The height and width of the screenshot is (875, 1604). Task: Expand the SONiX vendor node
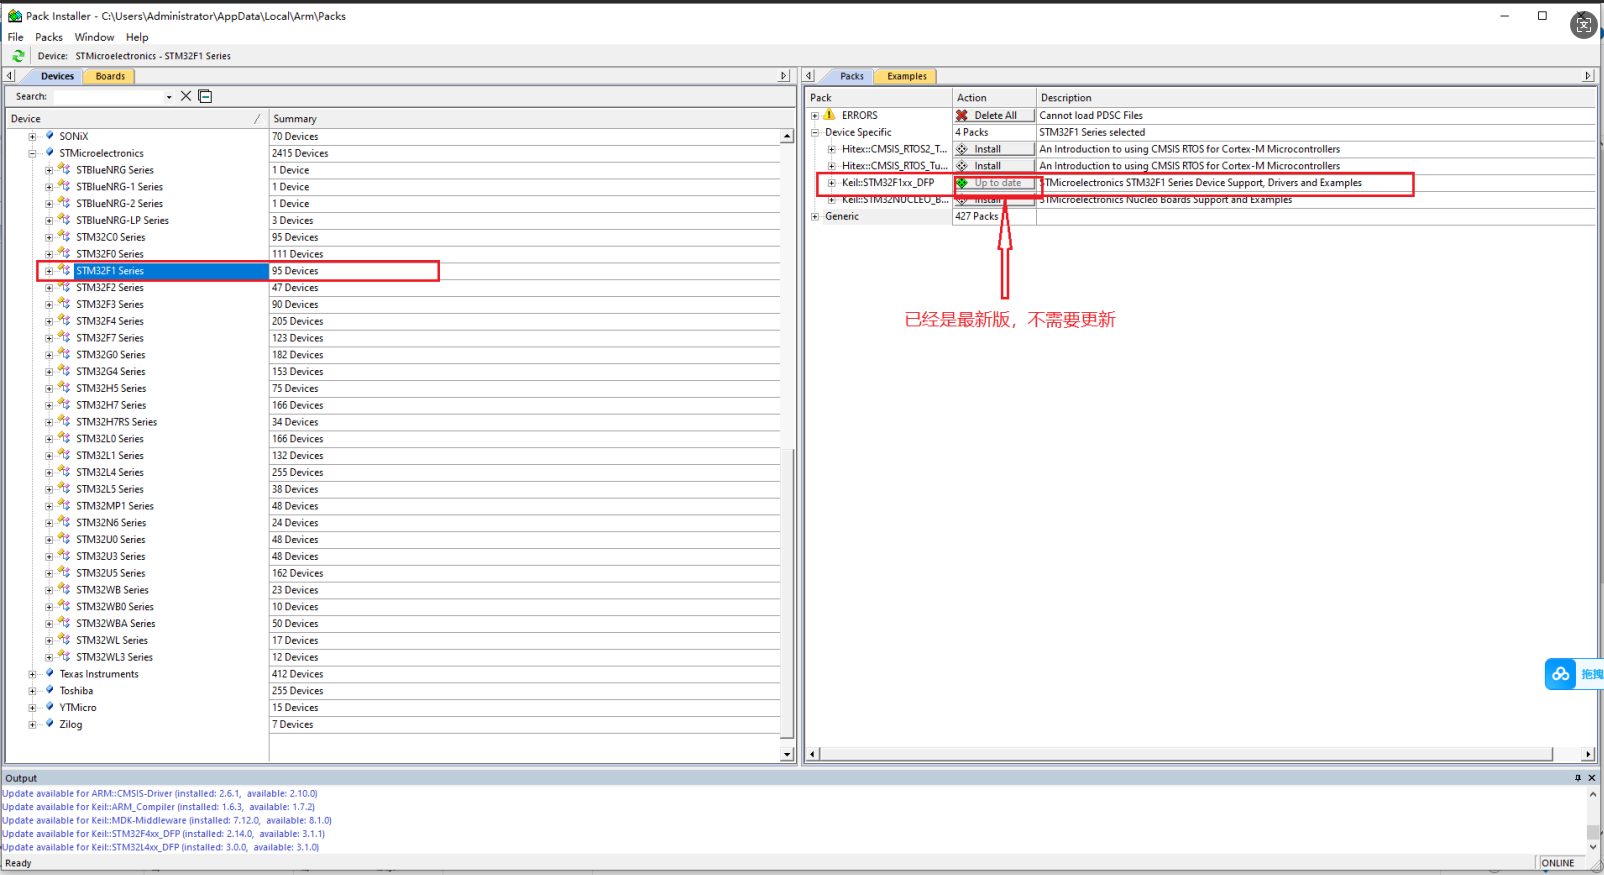click(32, 136)
